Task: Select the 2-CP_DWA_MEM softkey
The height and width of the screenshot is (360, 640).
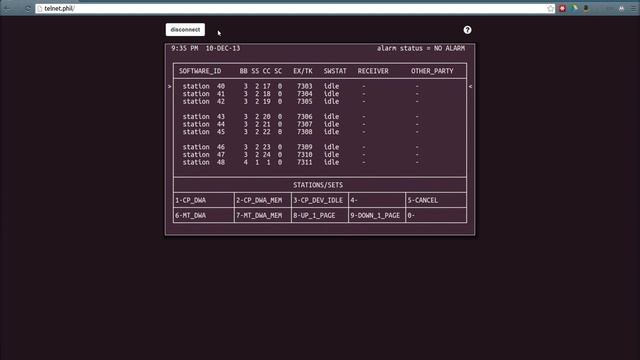Action: [263, 200]
